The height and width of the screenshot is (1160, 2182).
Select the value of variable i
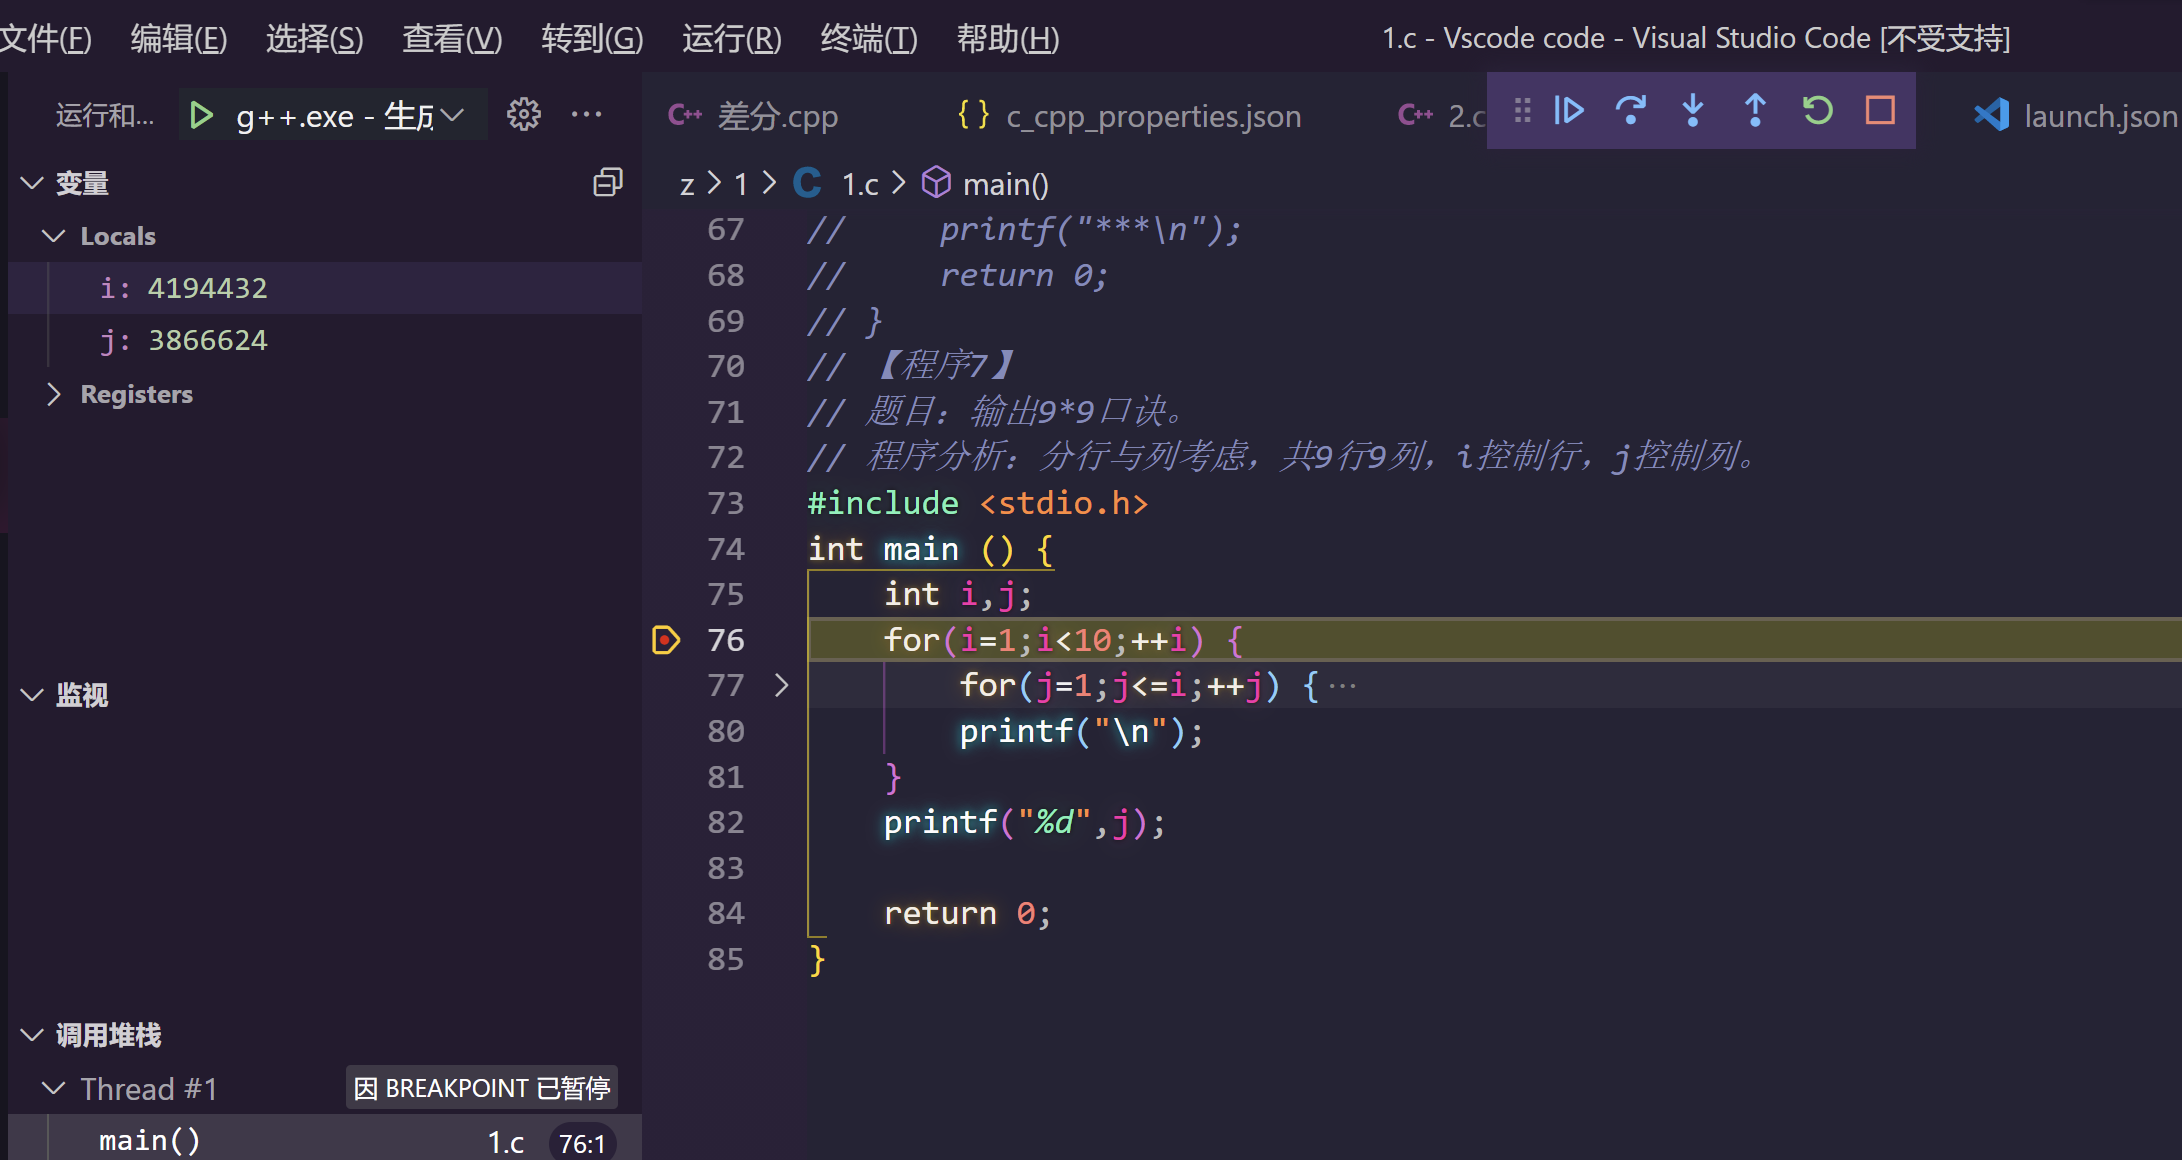click(x=207, y=287)
